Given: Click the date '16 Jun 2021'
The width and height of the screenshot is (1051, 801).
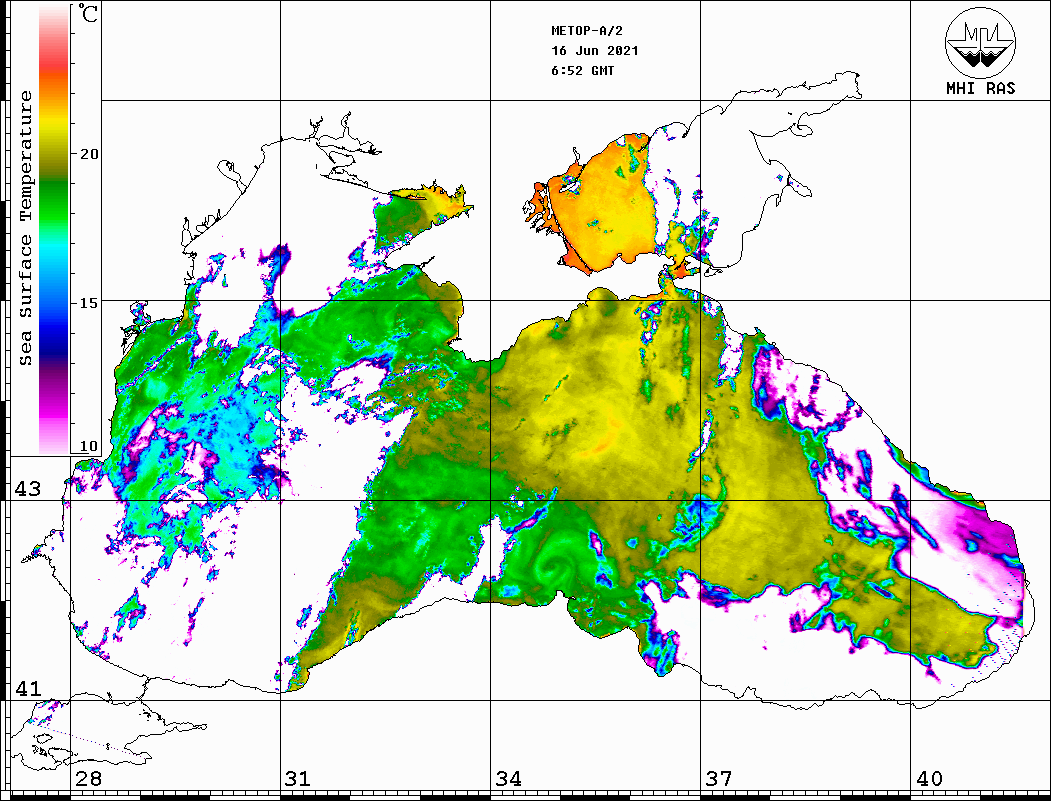Looking at the screenshot, I should pos(595,51).
